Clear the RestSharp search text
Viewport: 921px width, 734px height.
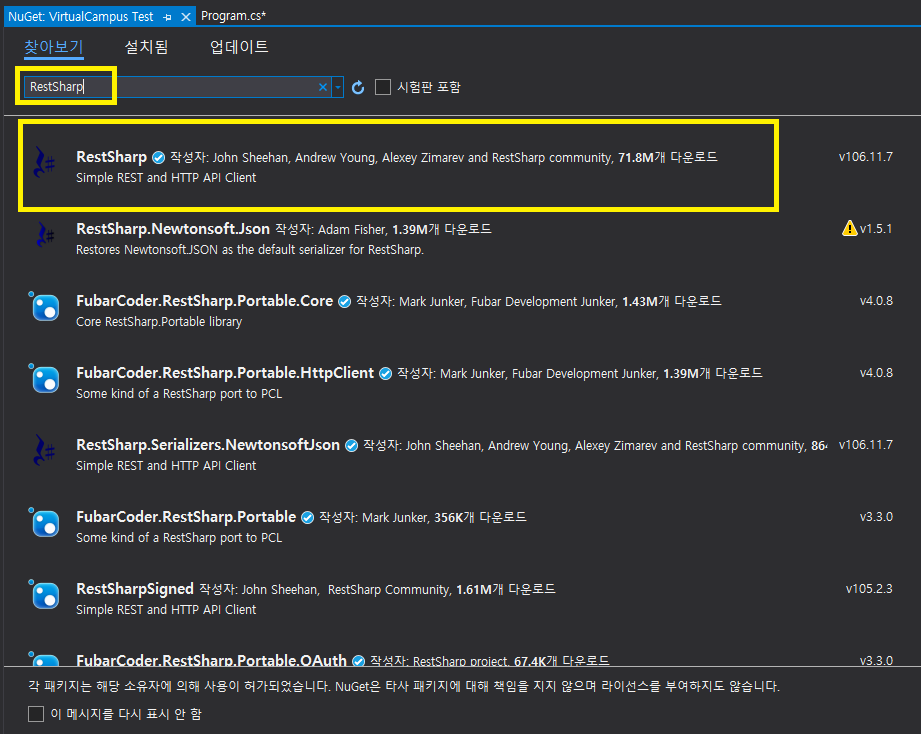coord(322,87)
